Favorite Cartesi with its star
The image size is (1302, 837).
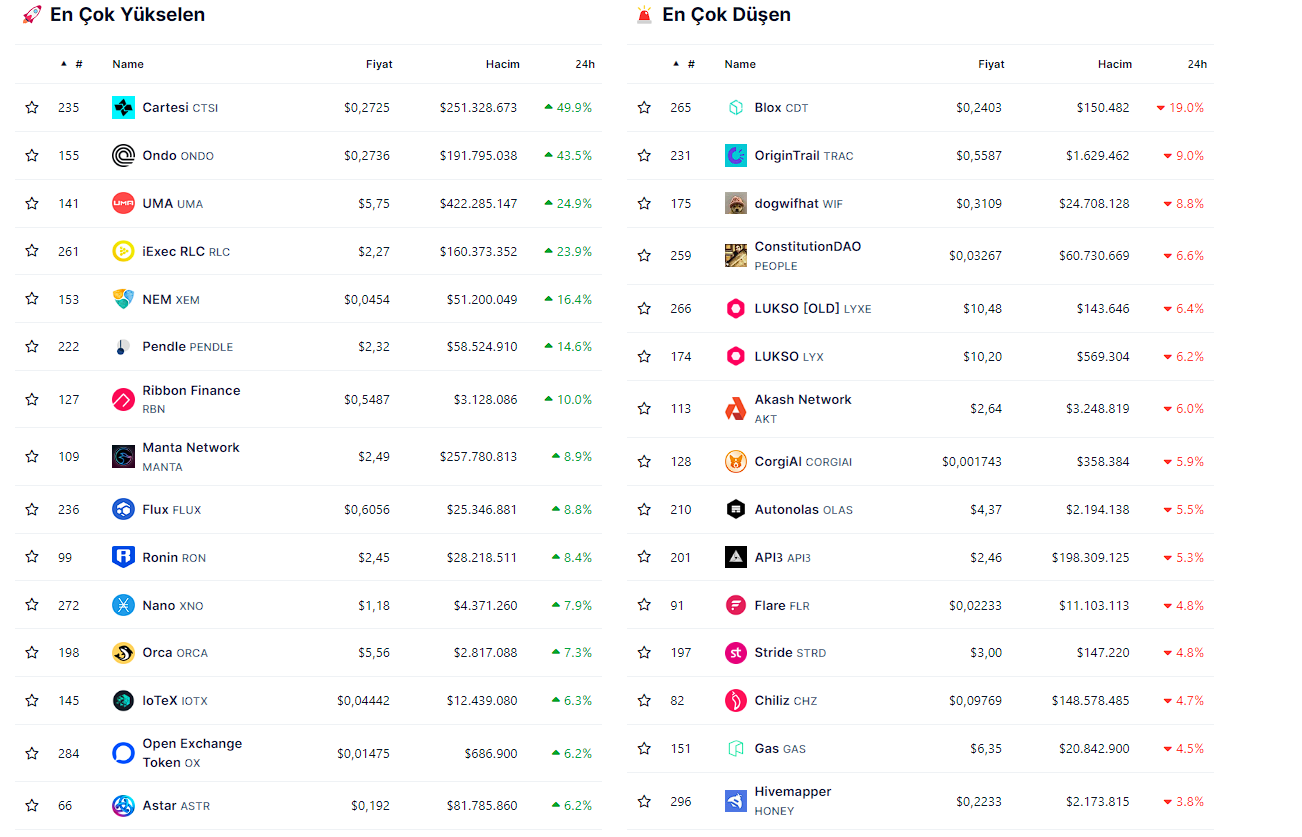tap(32, 108)
